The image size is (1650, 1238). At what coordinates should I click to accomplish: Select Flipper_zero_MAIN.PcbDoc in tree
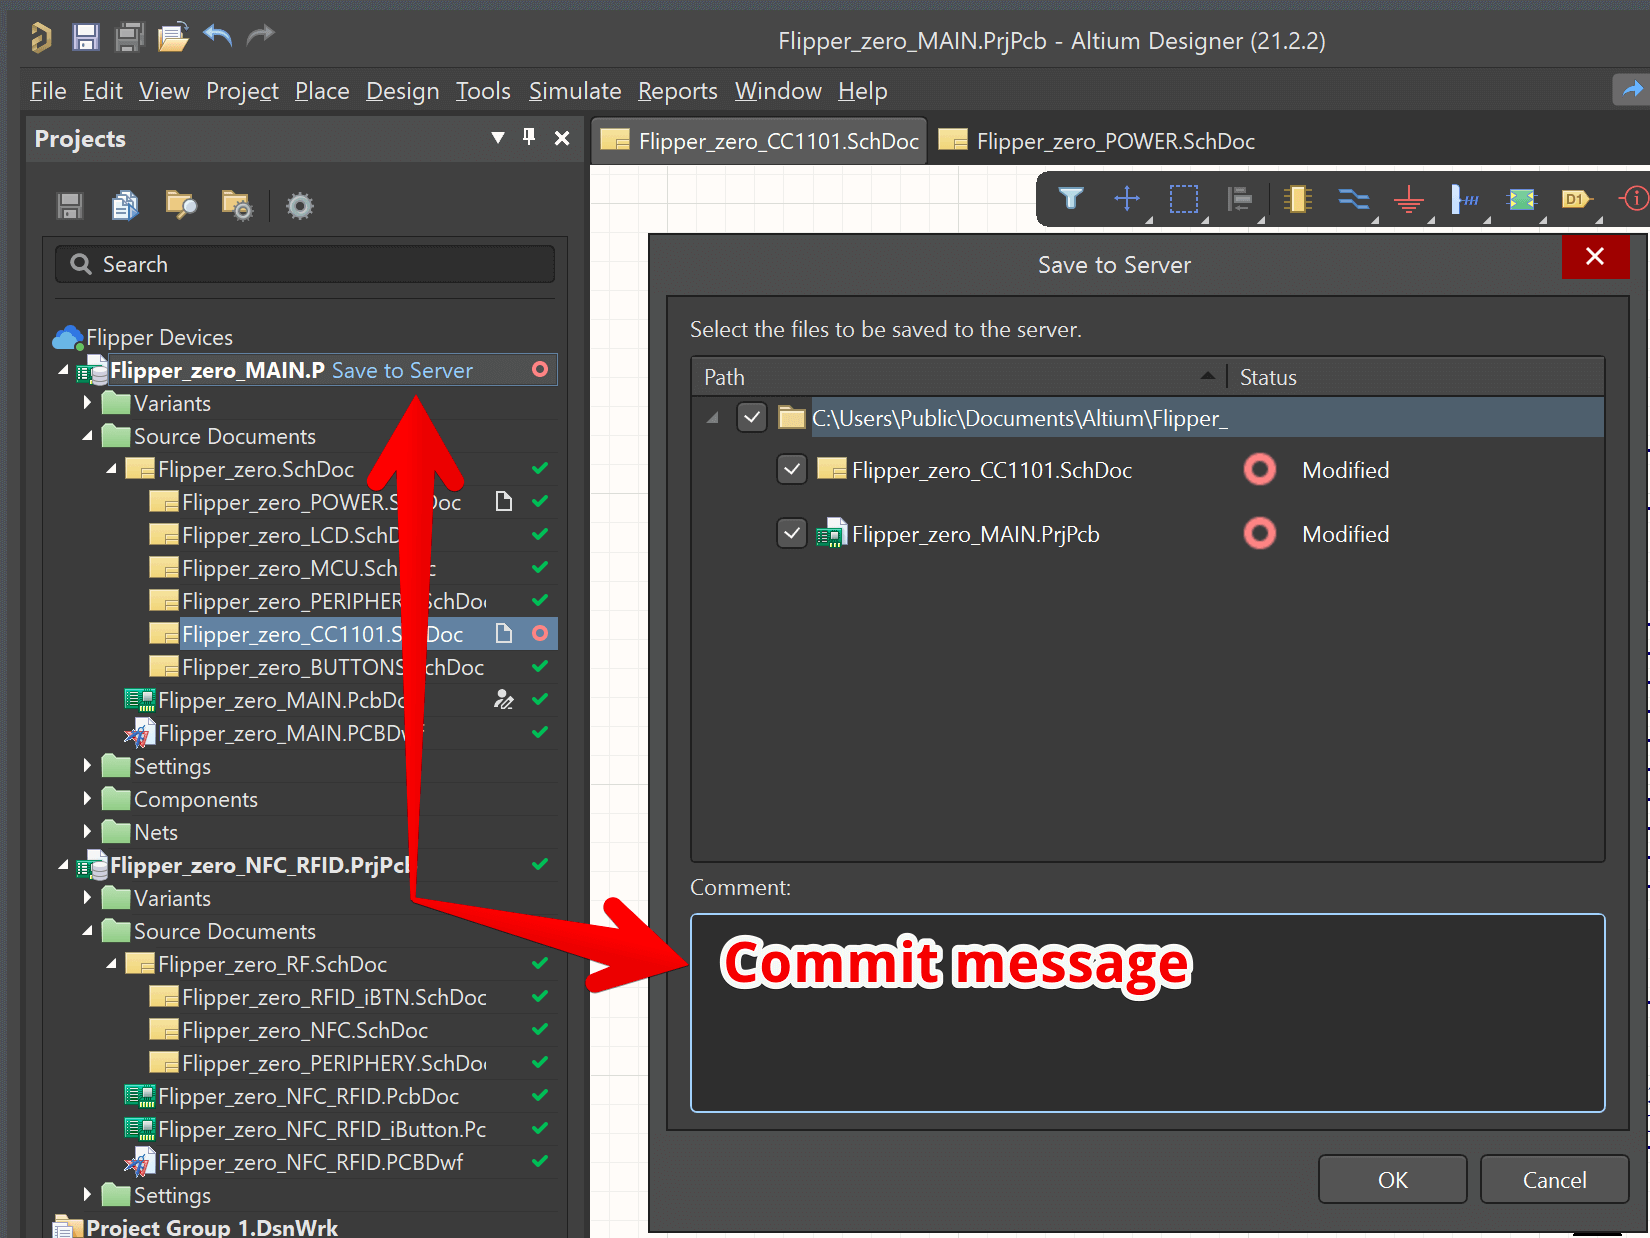[x=282, y=700]
